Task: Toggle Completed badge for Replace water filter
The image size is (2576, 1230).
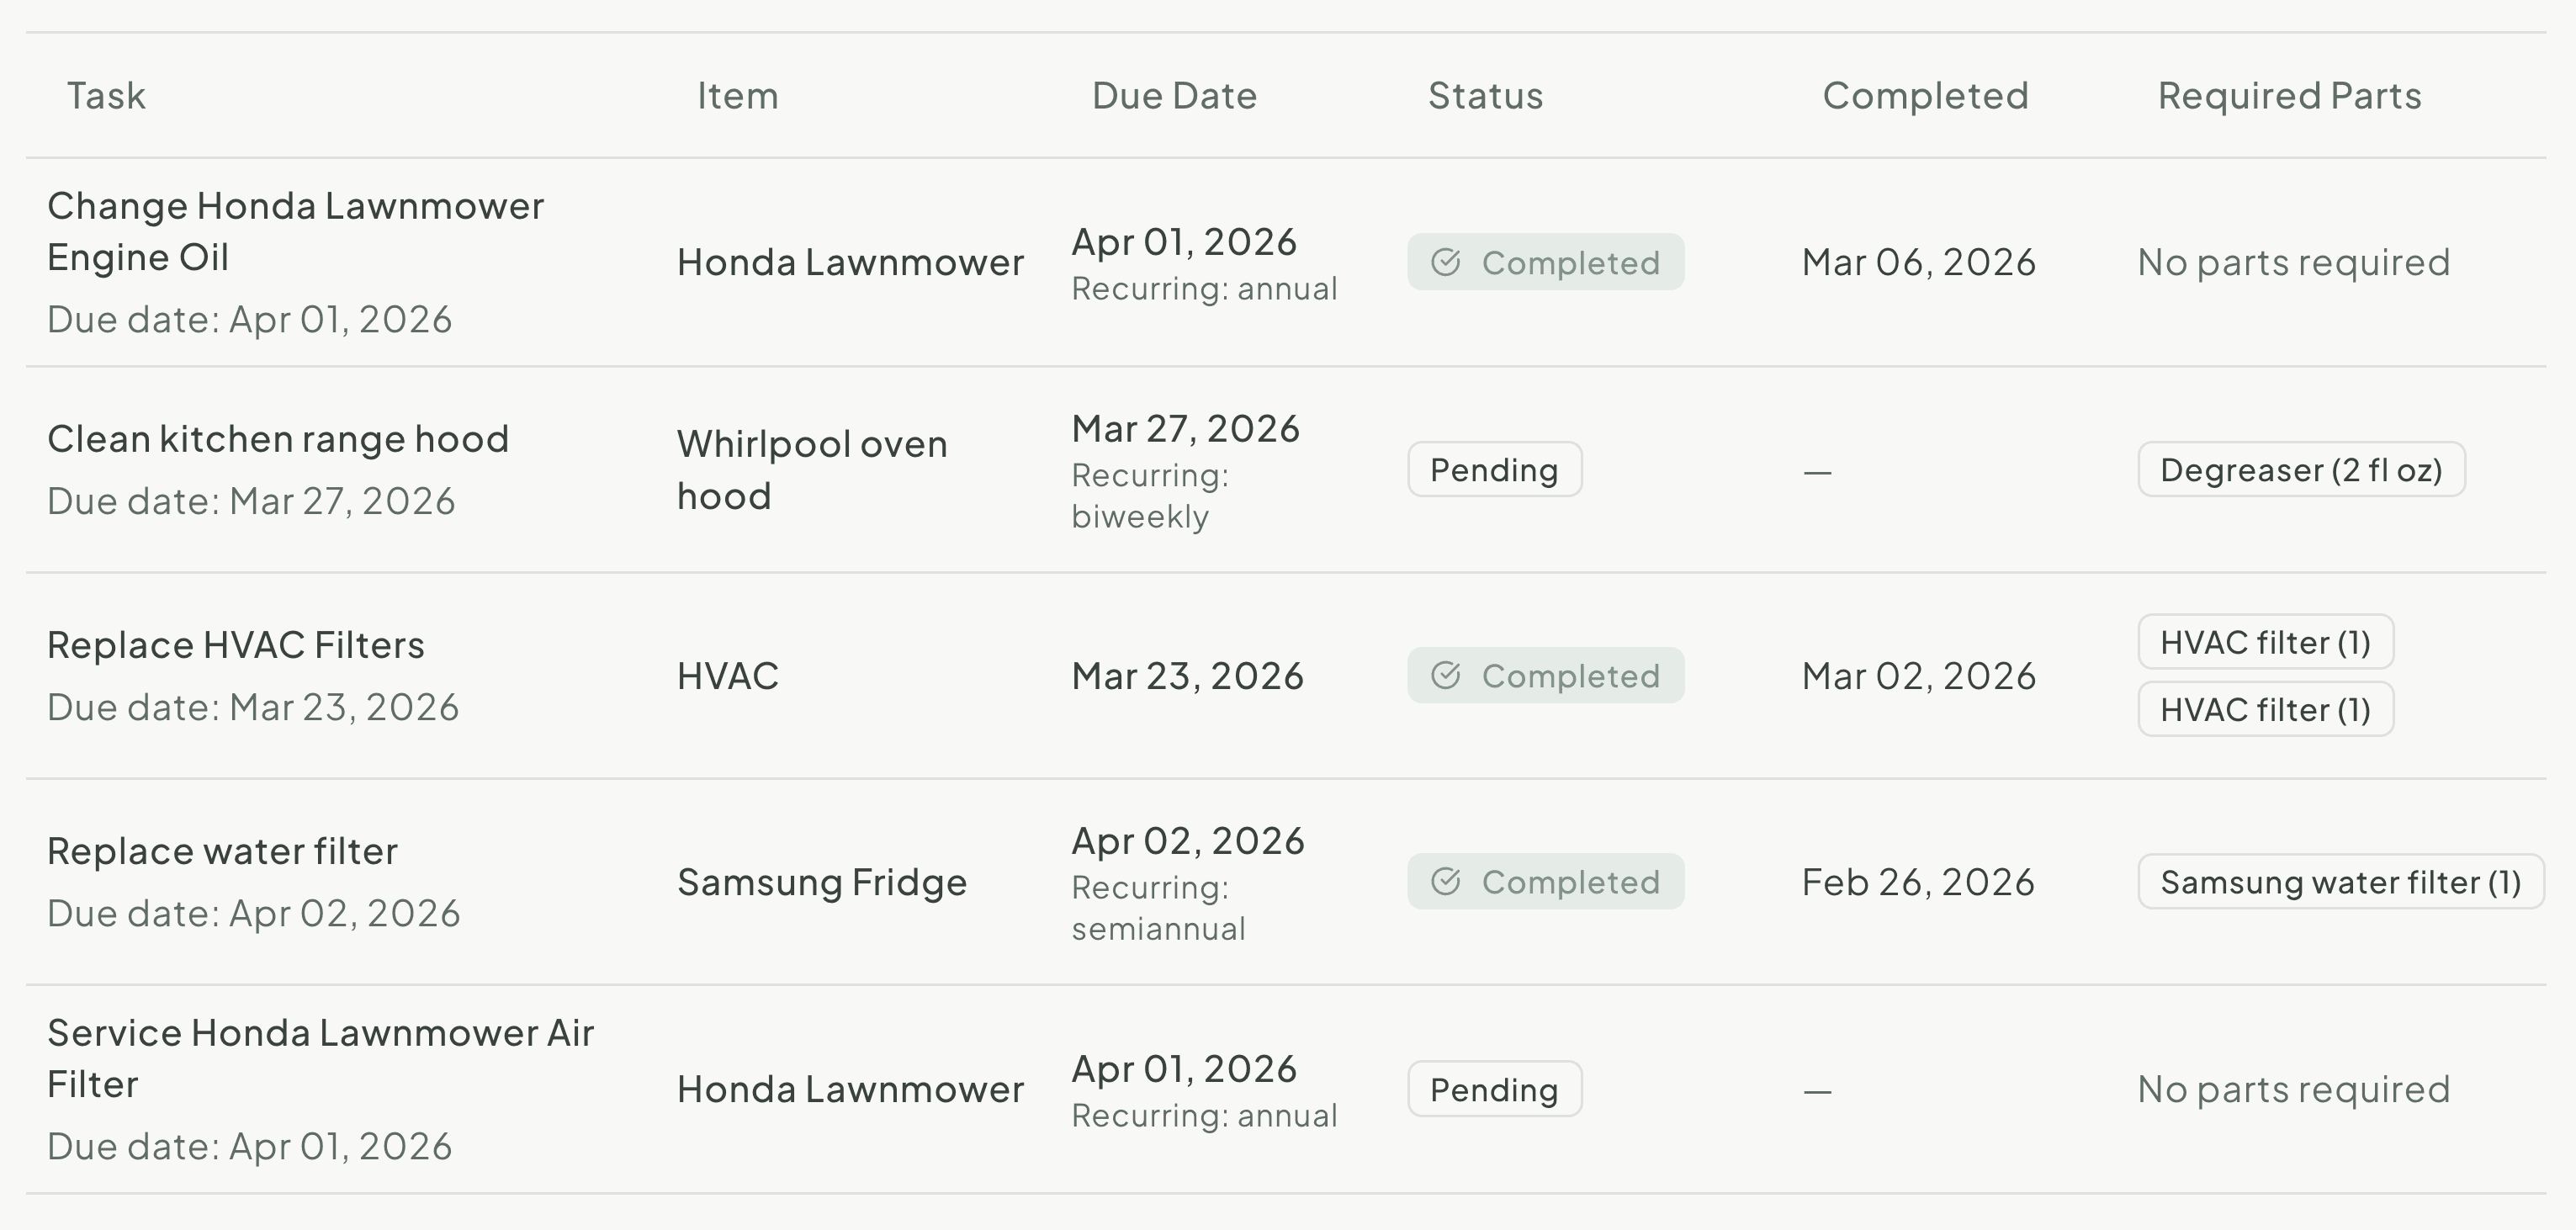Action: pos(1546,882)
